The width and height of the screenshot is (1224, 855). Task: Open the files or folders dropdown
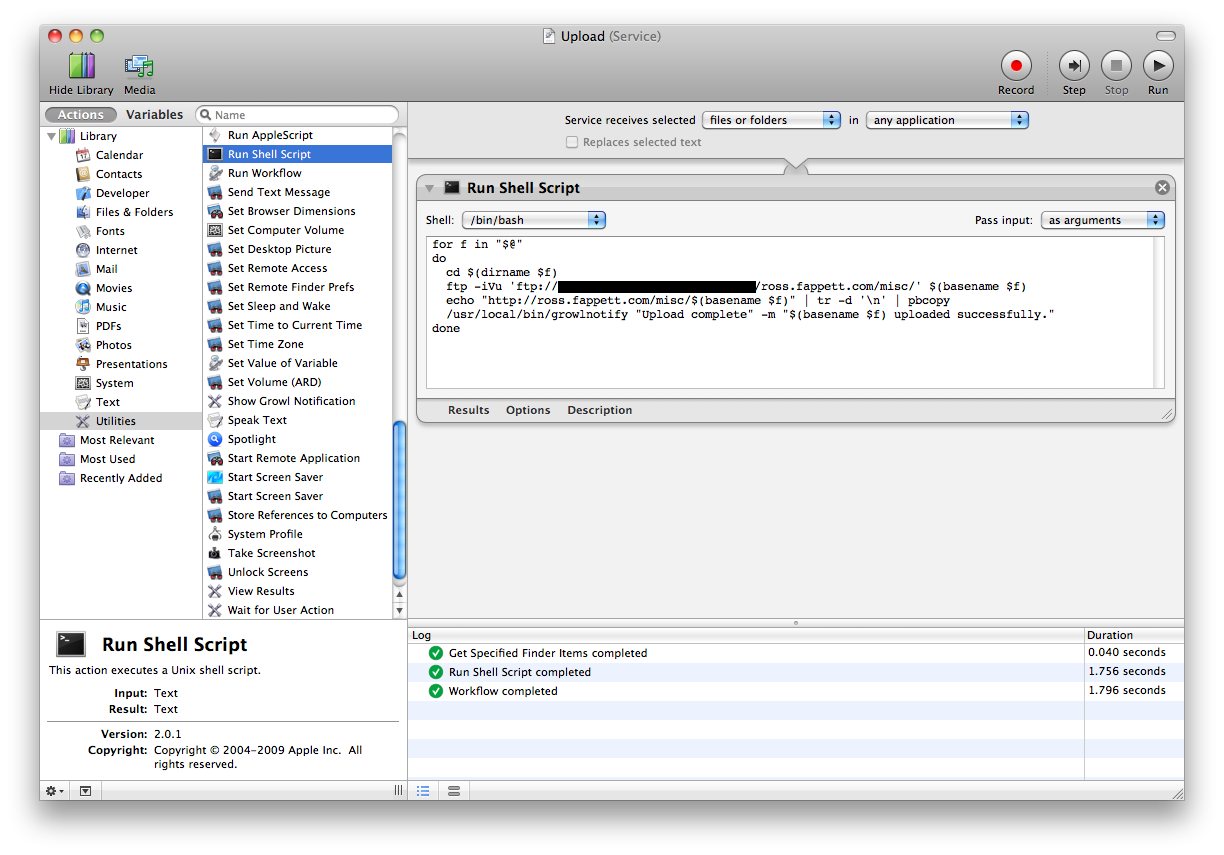[x=771, y=120]
